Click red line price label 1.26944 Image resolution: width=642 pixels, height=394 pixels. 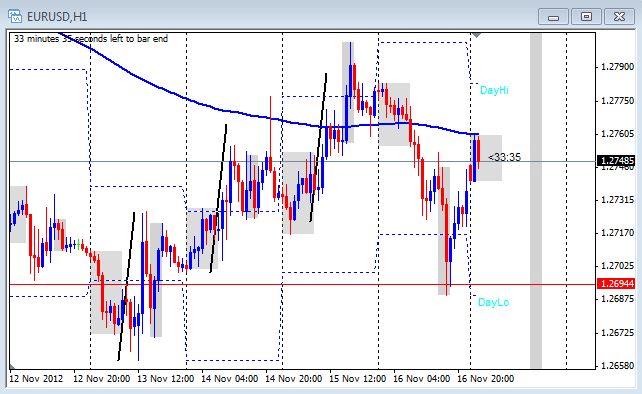(x=616, y=283)
